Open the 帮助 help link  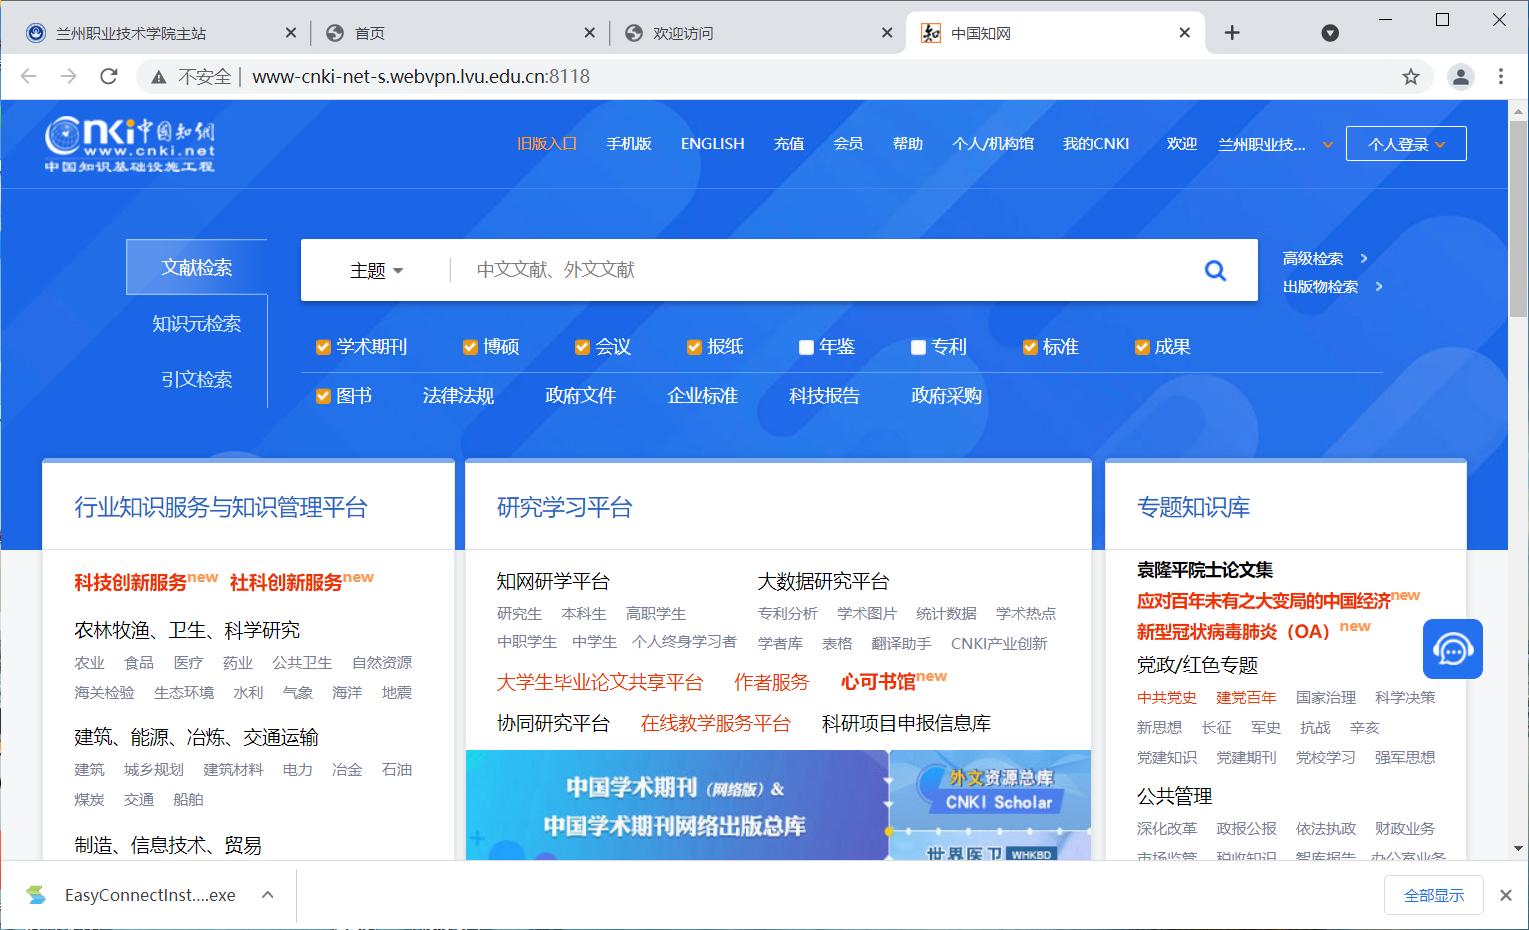coord(908,144)
